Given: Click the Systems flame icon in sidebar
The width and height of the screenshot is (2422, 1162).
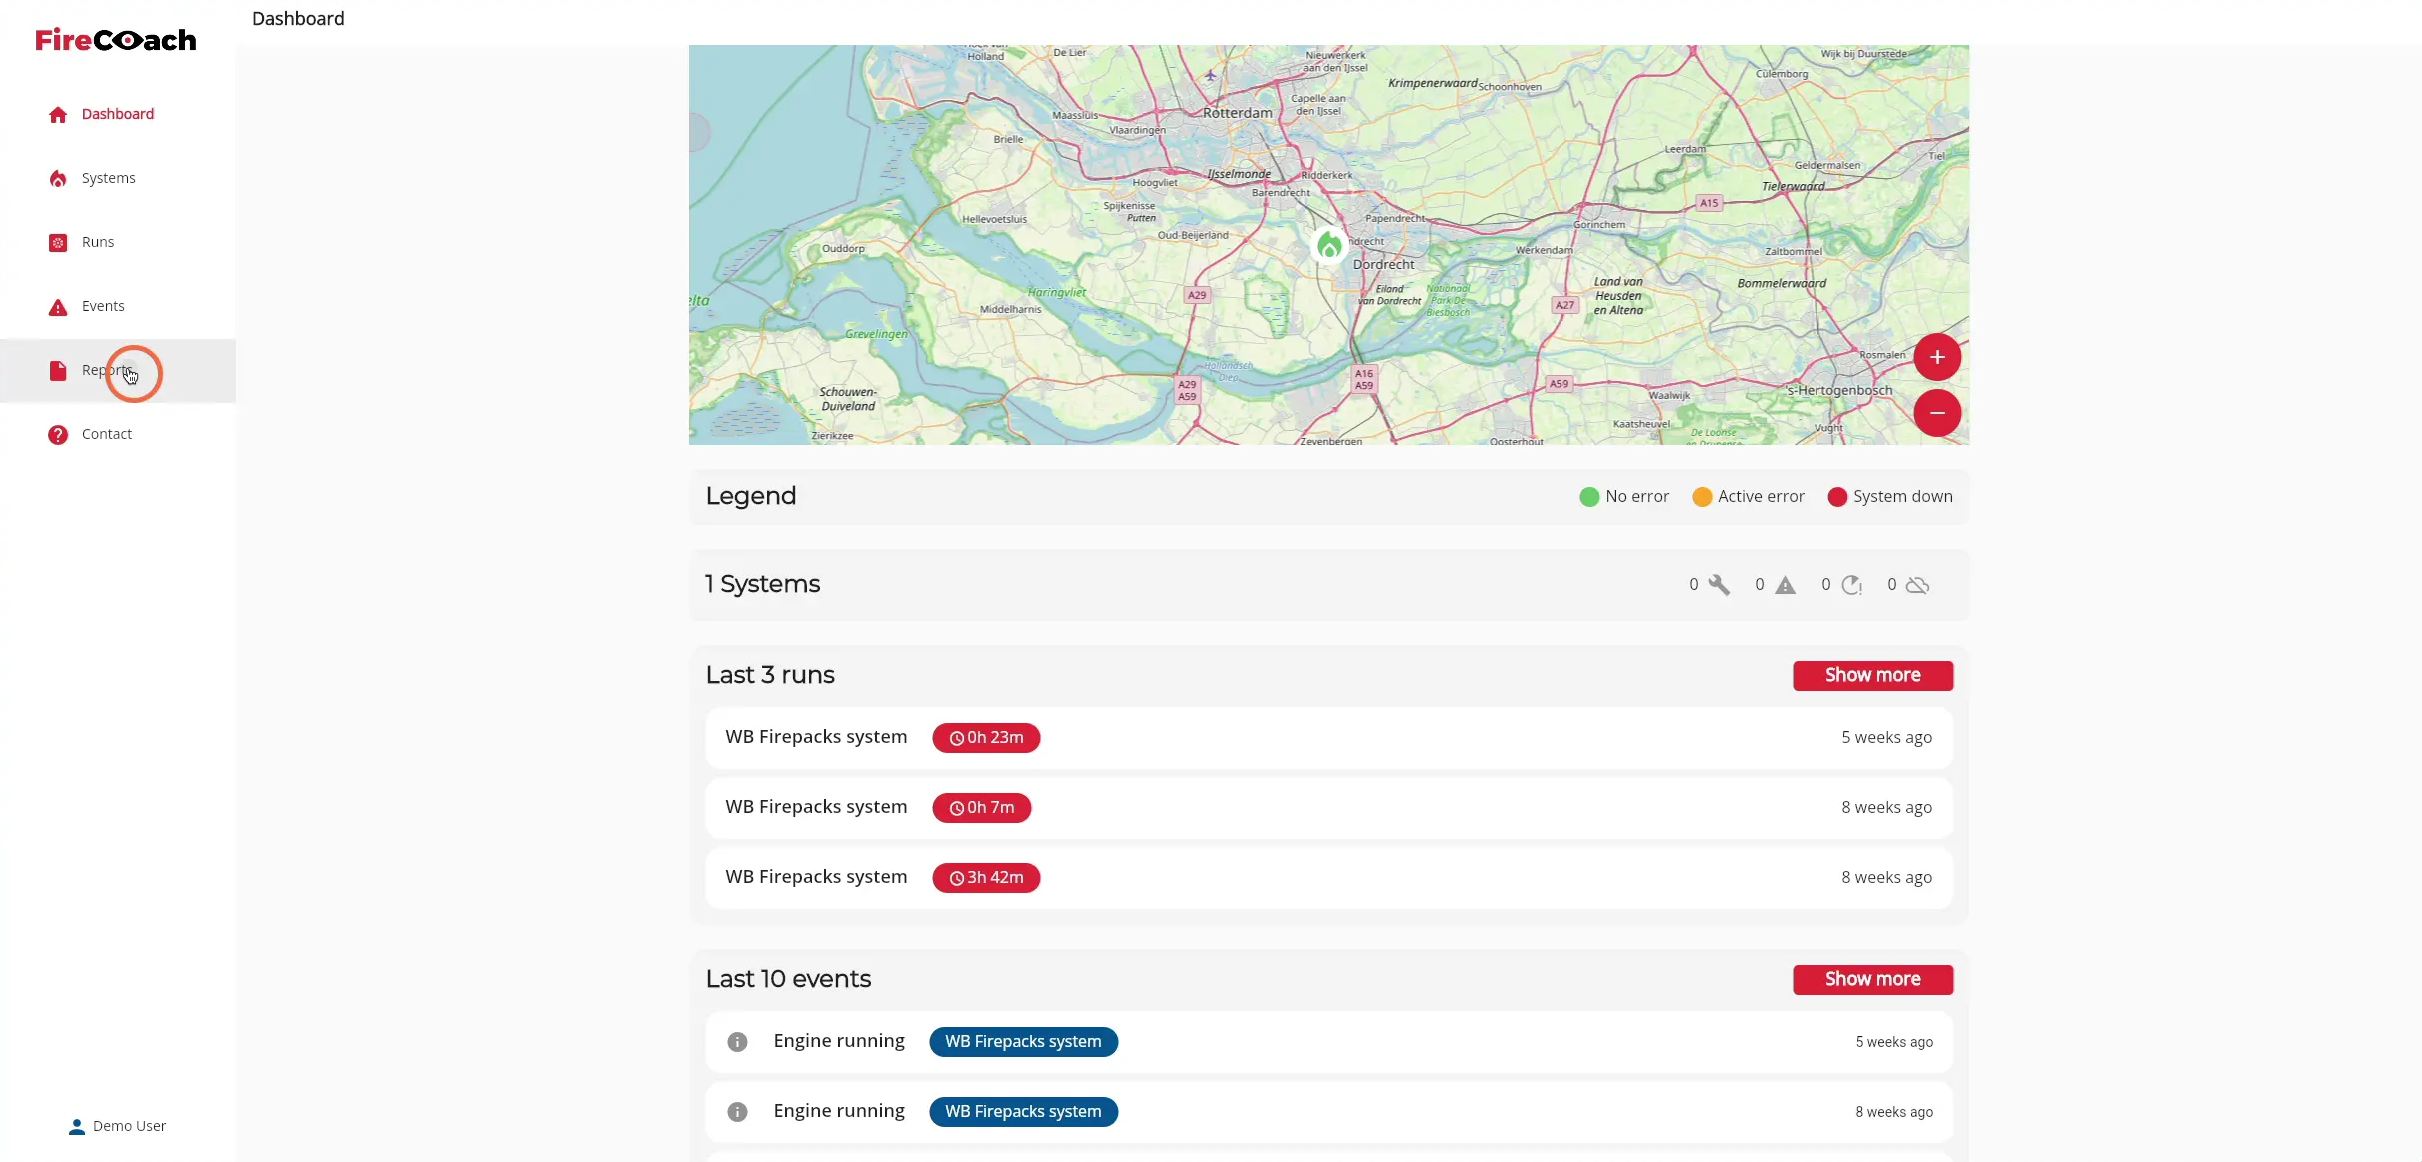Looking at the screenshot, I should pyautogui.click(x=58, y=178).
